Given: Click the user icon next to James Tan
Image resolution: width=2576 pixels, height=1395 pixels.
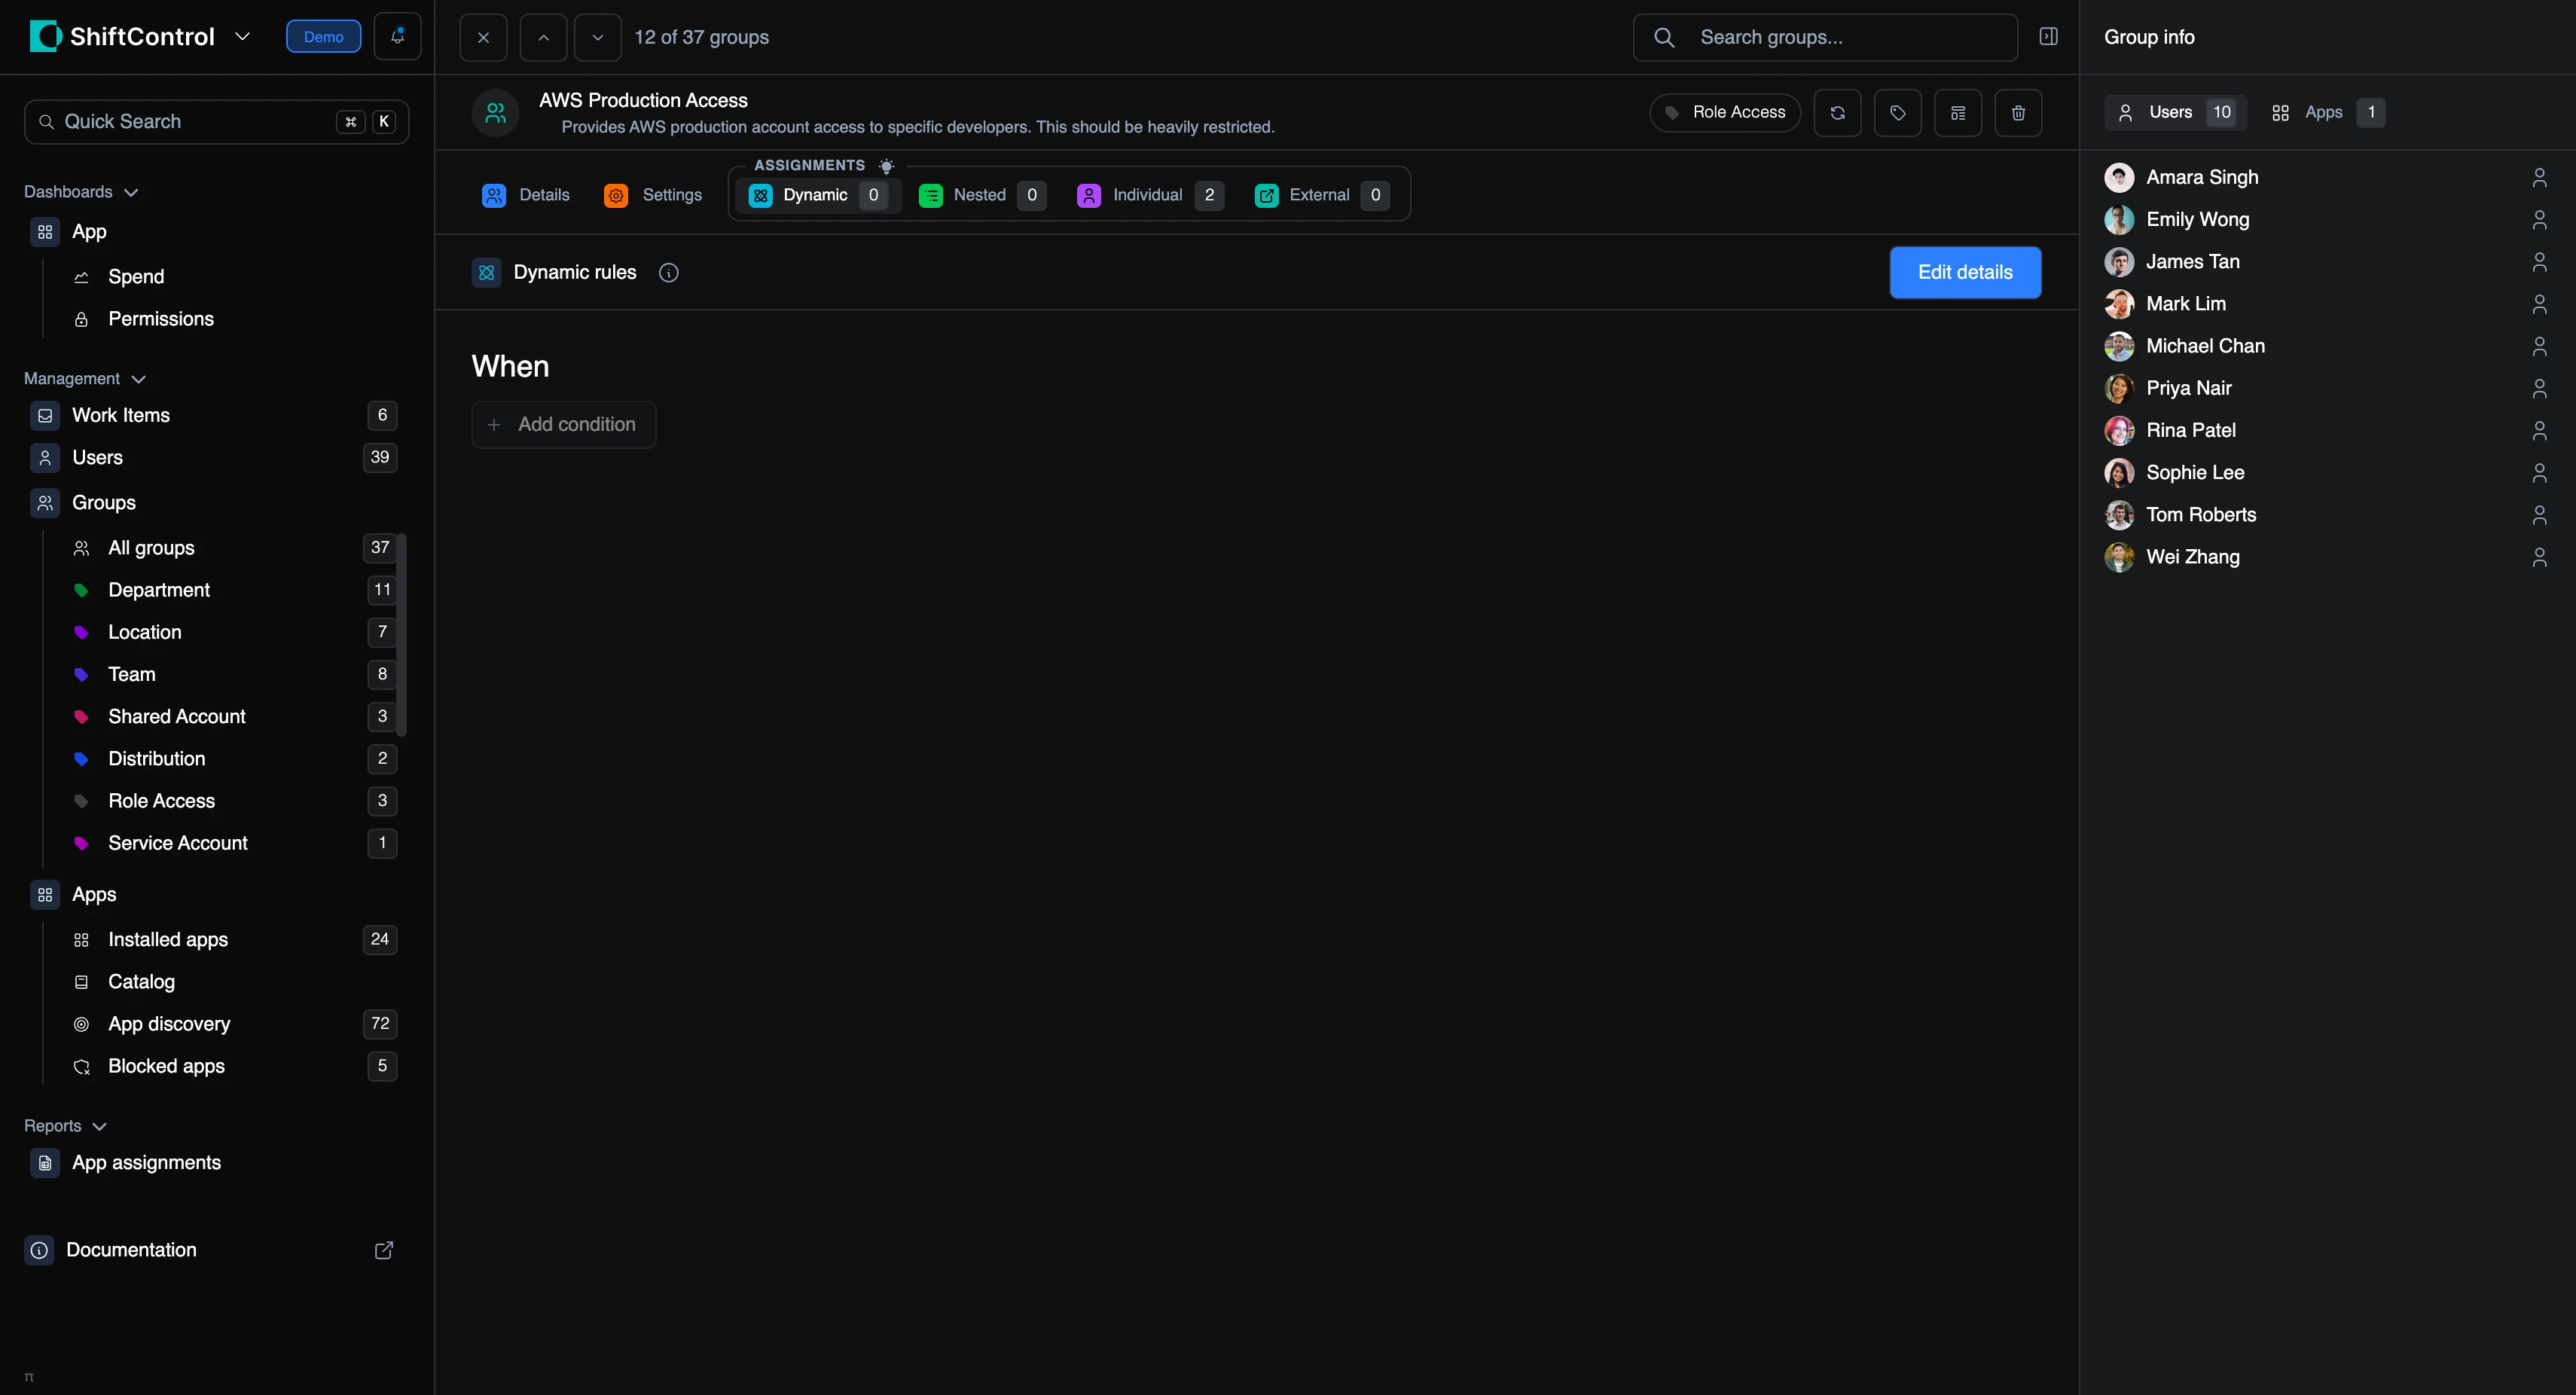Looking at the screenshot, I should click(x=2539, y=262).
